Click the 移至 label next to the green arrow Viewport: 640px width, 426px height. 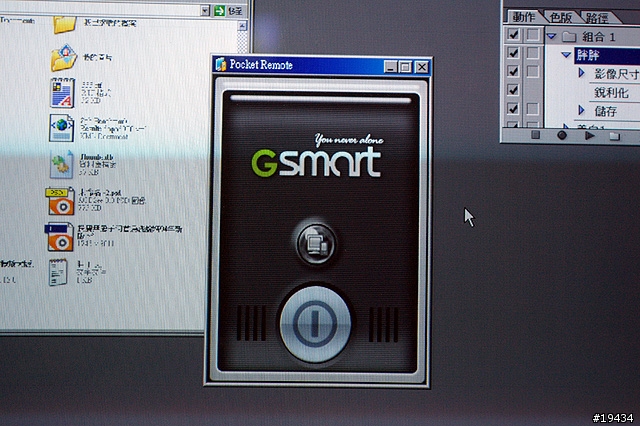[235, 11]
